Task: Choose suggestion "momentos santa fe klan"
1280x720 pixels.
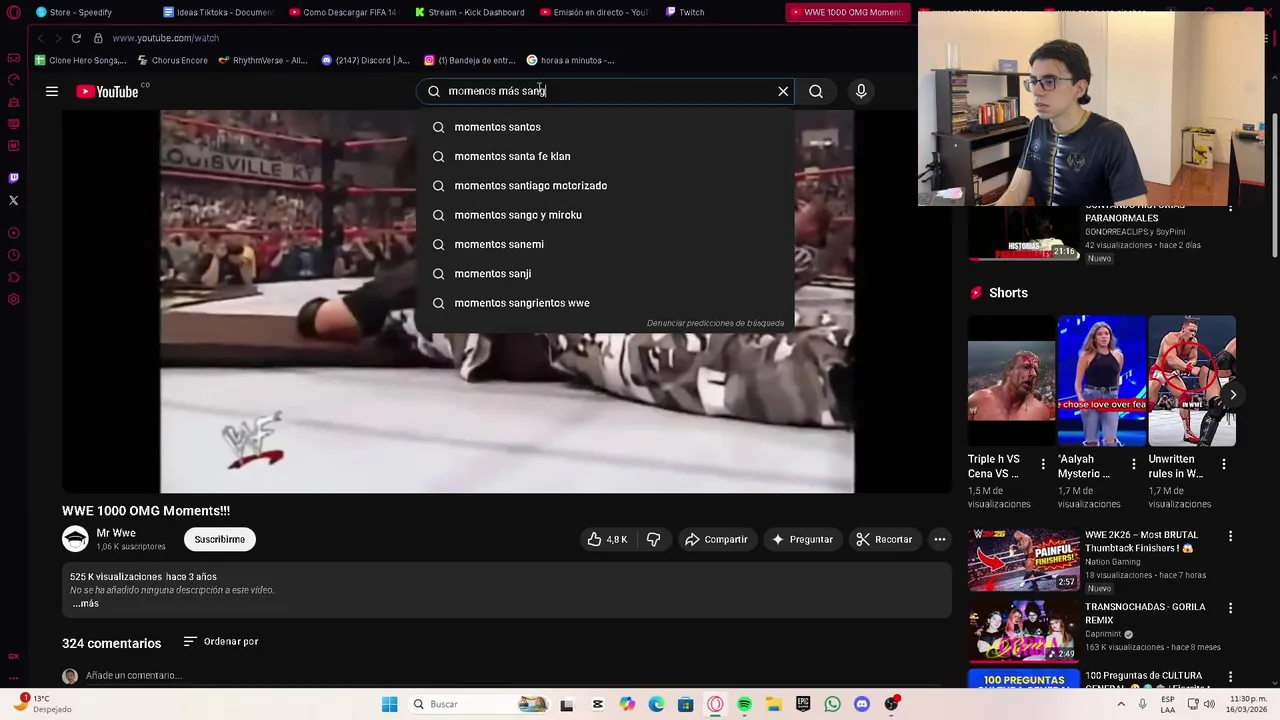Action: click(605, 156)
